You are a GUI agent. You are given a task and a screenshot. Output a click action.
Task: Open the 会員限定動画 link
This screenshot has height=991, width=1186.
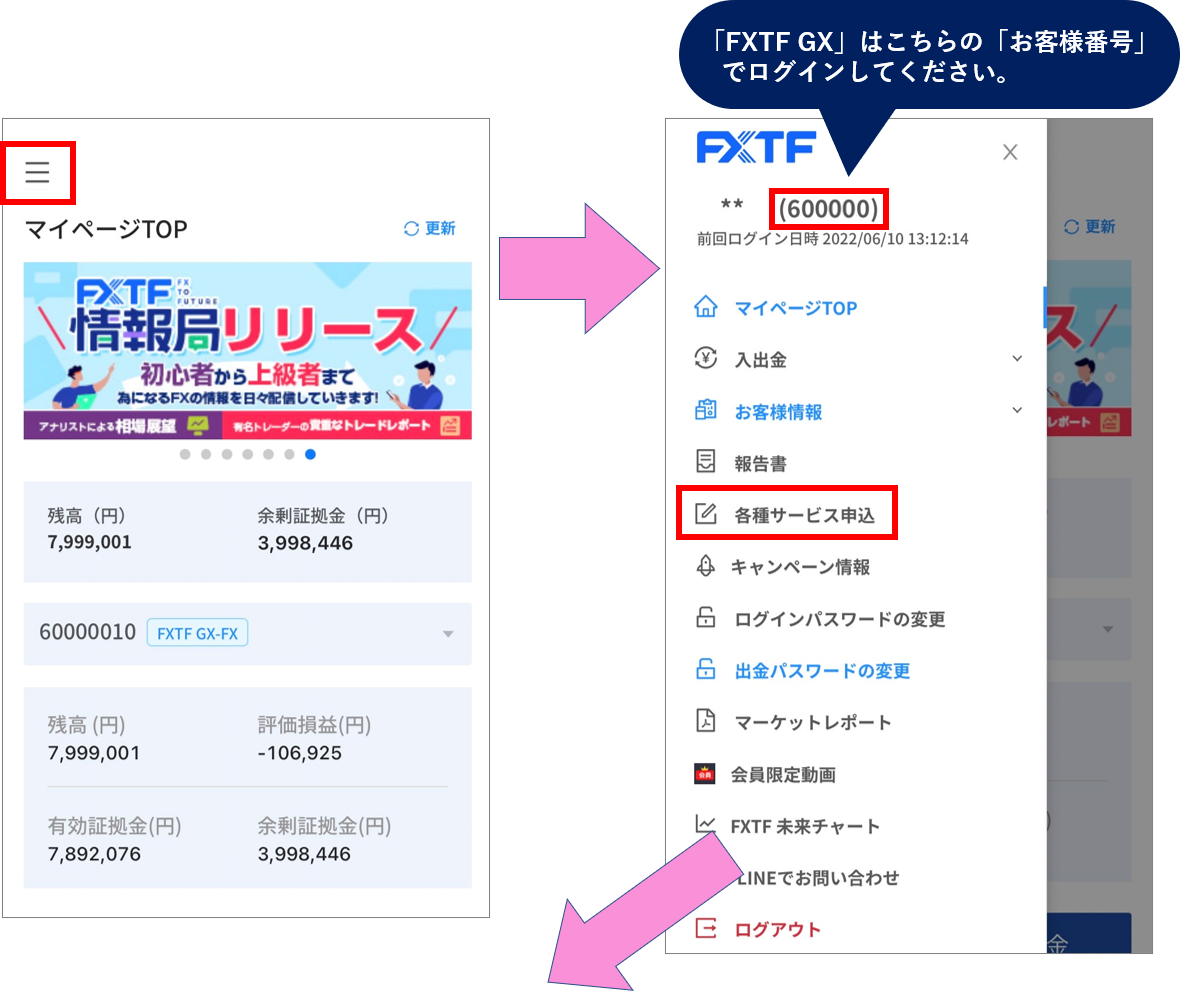[783, 775]
